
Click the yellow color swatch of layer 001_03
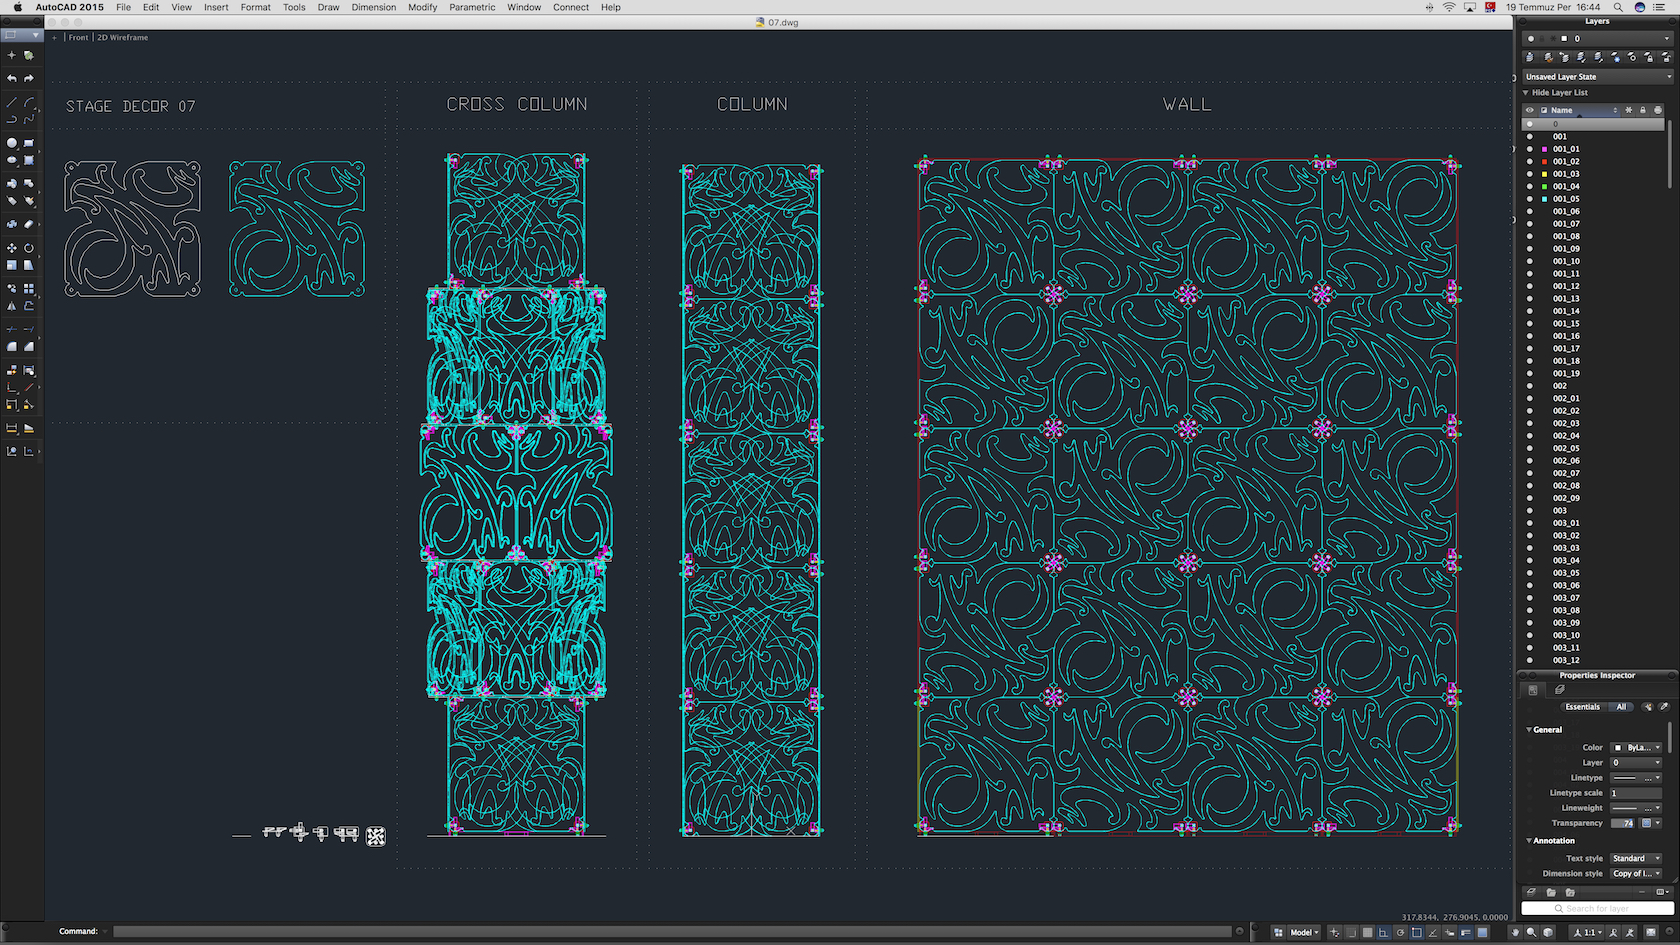click(x=1545, y=174)
